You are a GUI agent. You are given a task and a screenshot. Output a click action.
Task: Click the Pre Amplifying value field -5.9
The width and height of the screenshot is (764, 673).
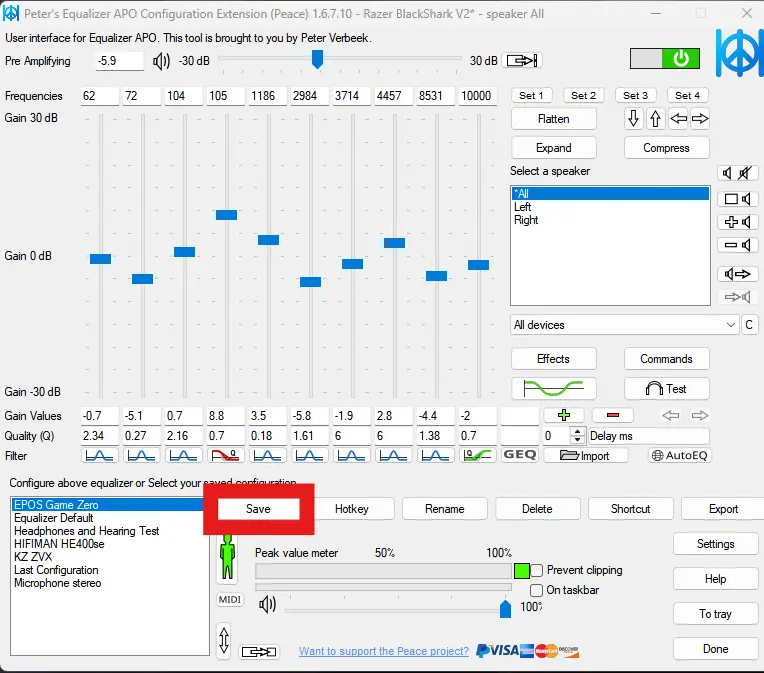coord(119,61)
